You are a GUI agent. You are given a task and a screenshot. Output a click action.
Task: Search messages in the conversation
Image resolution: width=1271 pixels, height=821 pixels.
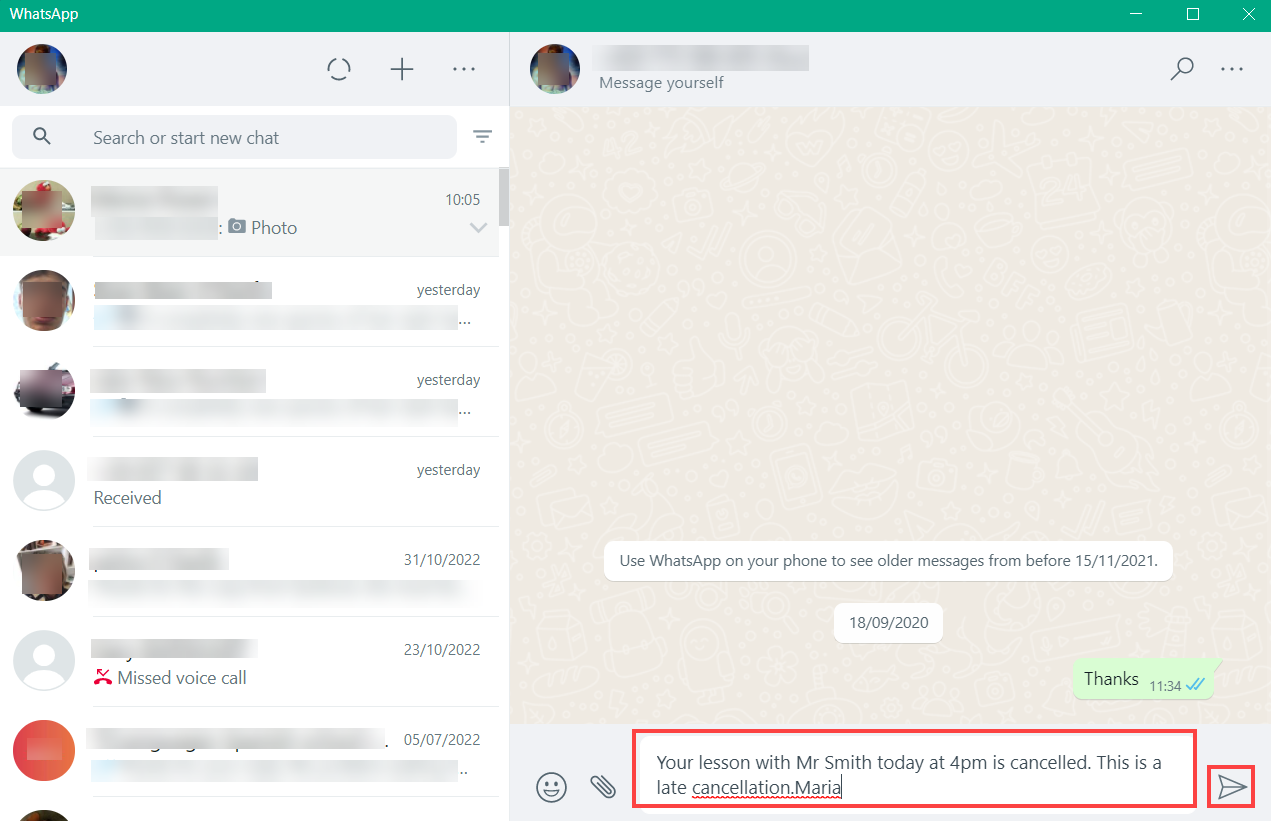coord(1182,69)
